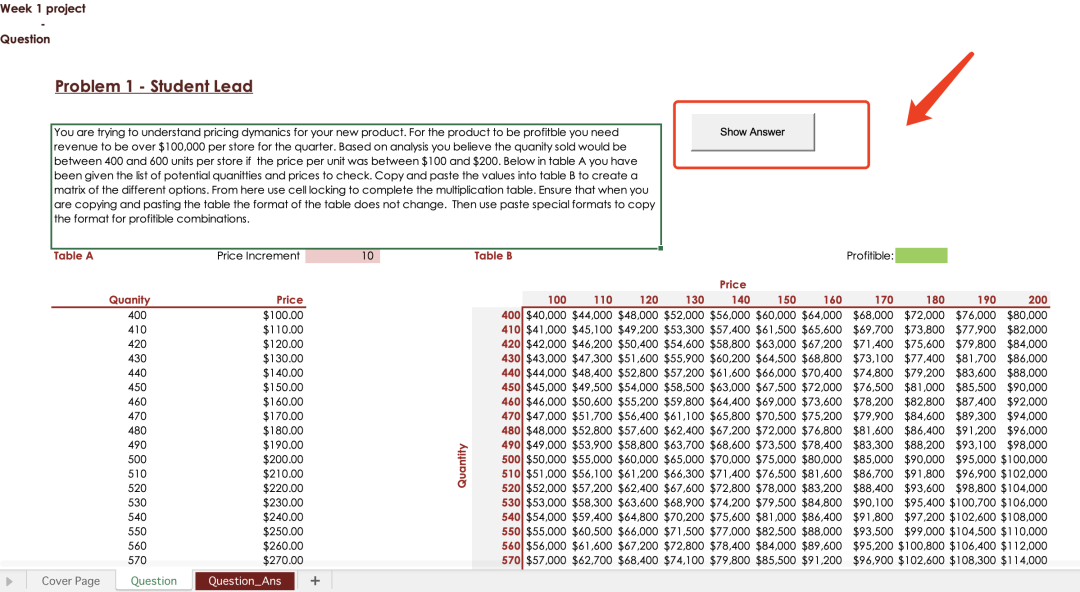The image size is (1080, 592).
Task: Click the green Profitable color cell
Action: [x=920, y=256]
